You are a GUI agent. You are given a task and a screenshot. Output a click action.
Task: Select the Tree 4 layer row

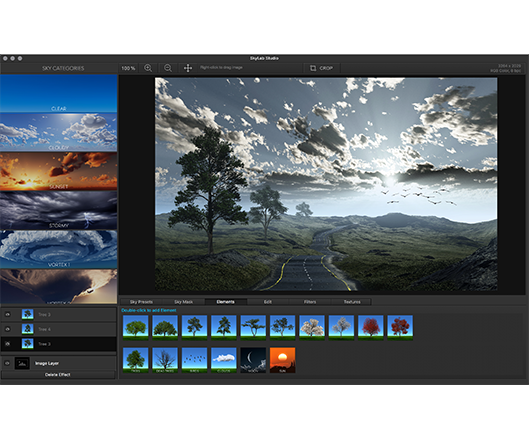59,329
